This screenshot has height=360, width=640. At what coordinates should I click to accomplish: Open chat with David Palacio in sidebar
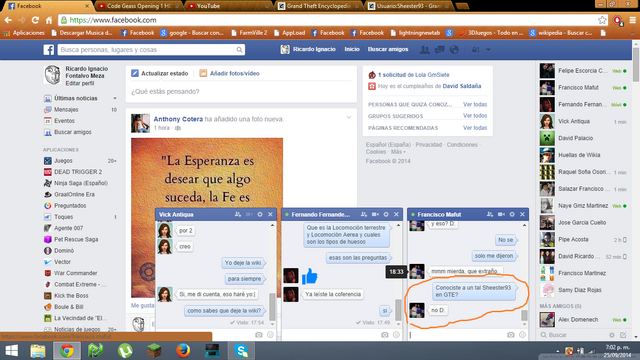pos(584,138)
